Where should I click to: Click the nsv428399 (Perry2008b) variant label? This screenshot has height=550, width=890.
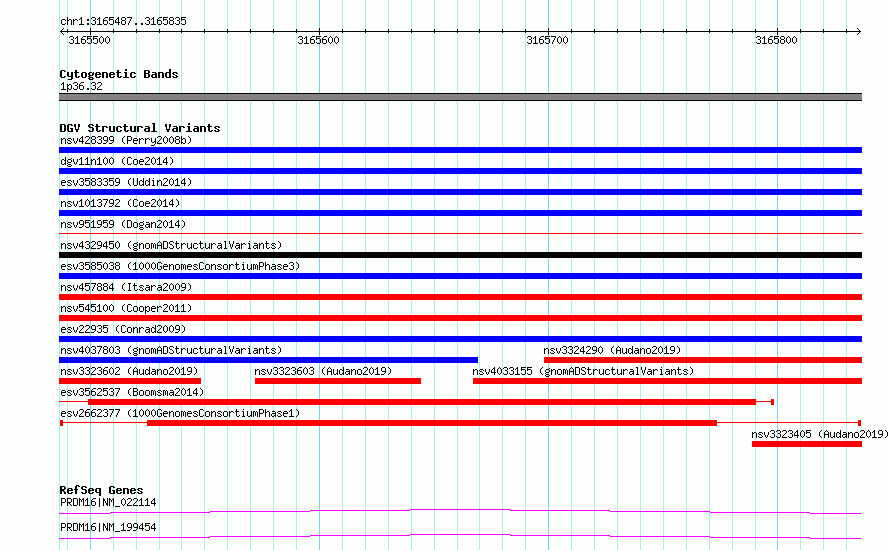126,140
